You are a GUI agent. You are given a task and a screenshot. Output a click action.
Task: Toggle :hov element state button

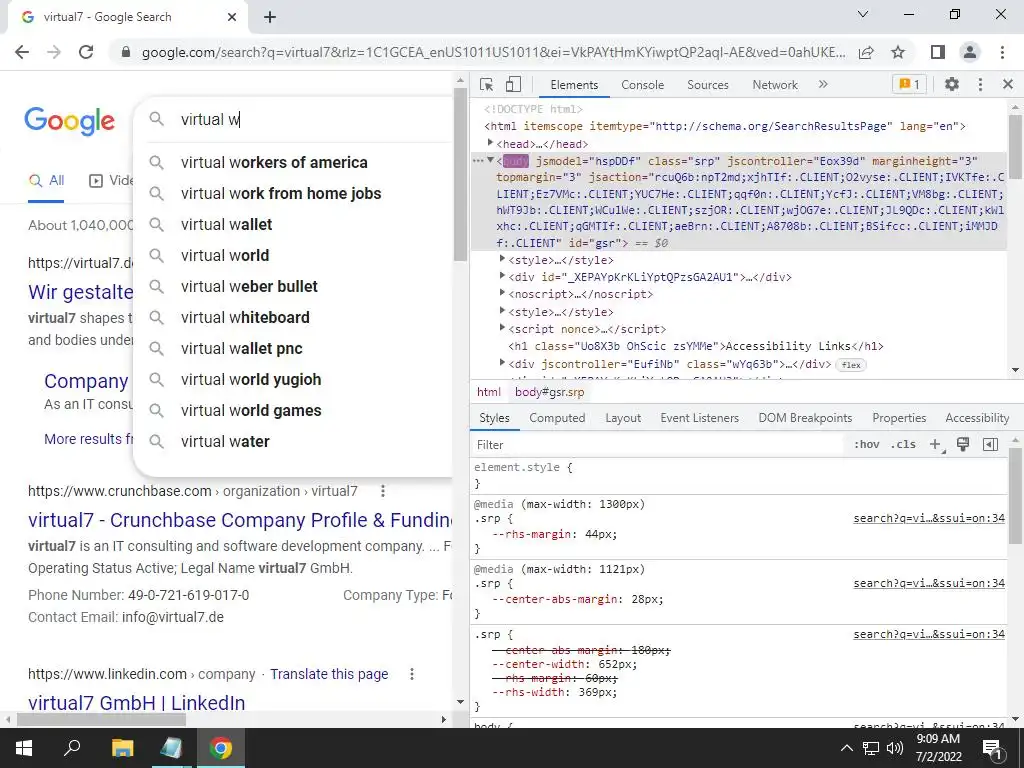(866, 445)
